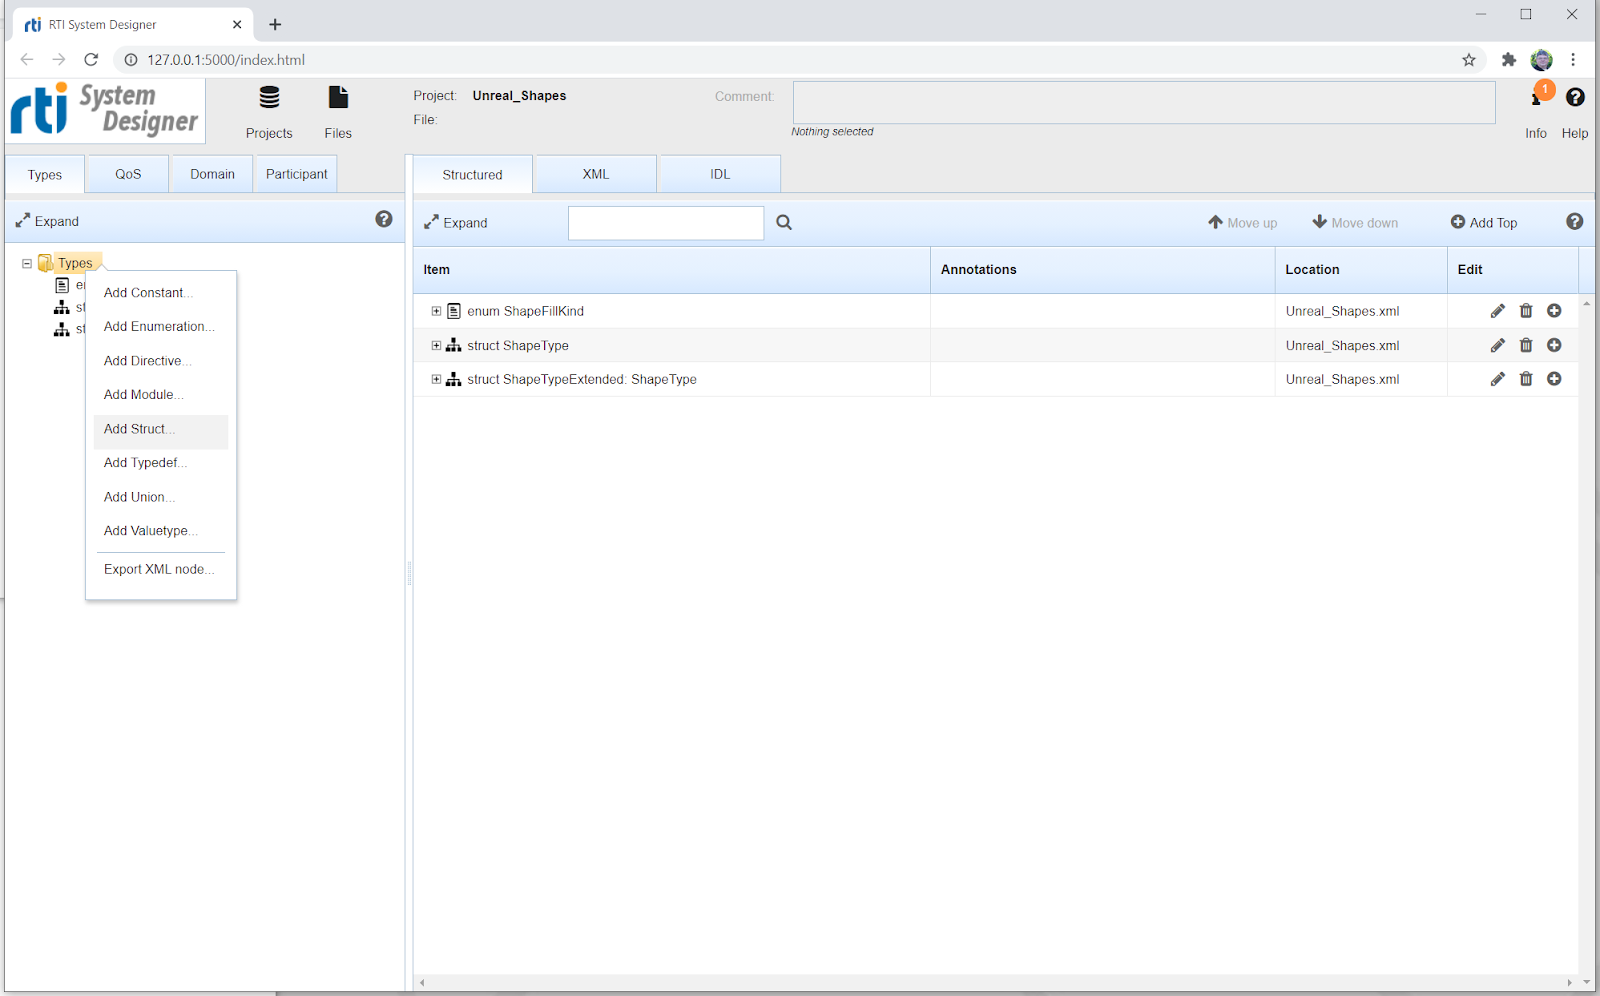The image size is (1600, 996).
Task: Click the search magnifier icon
Action: [x=784, y=222]
